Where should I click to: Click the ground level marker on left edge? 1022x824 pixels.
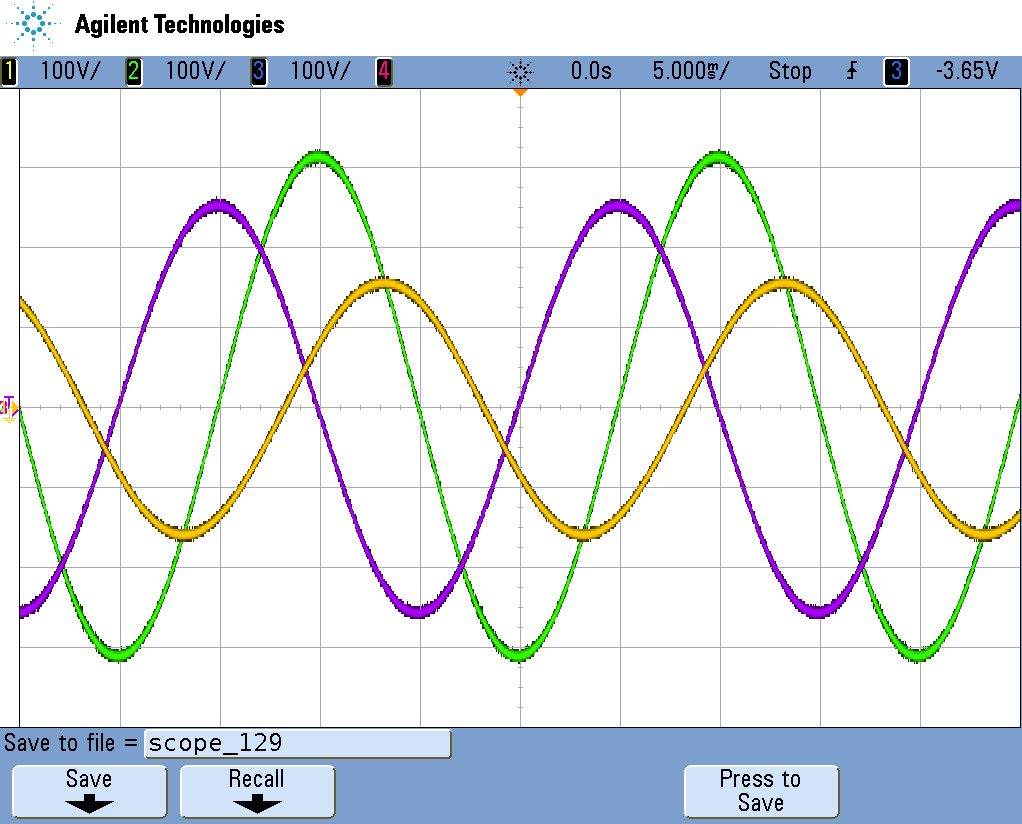point(9,407)
